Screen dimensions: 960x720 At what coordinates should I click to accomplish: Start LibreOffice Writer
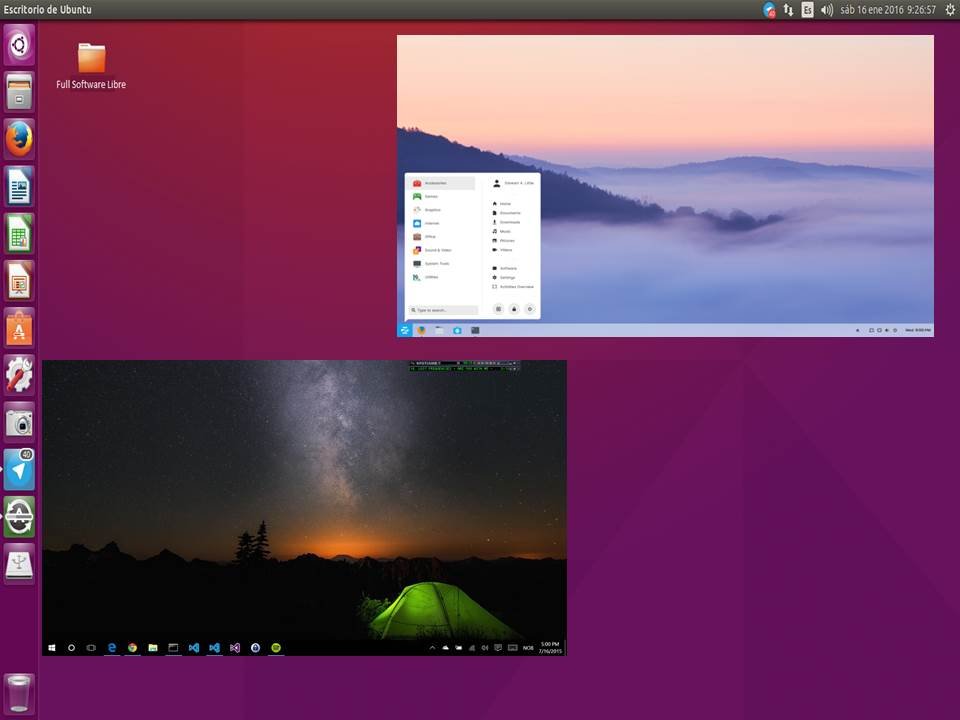[19, 186]
